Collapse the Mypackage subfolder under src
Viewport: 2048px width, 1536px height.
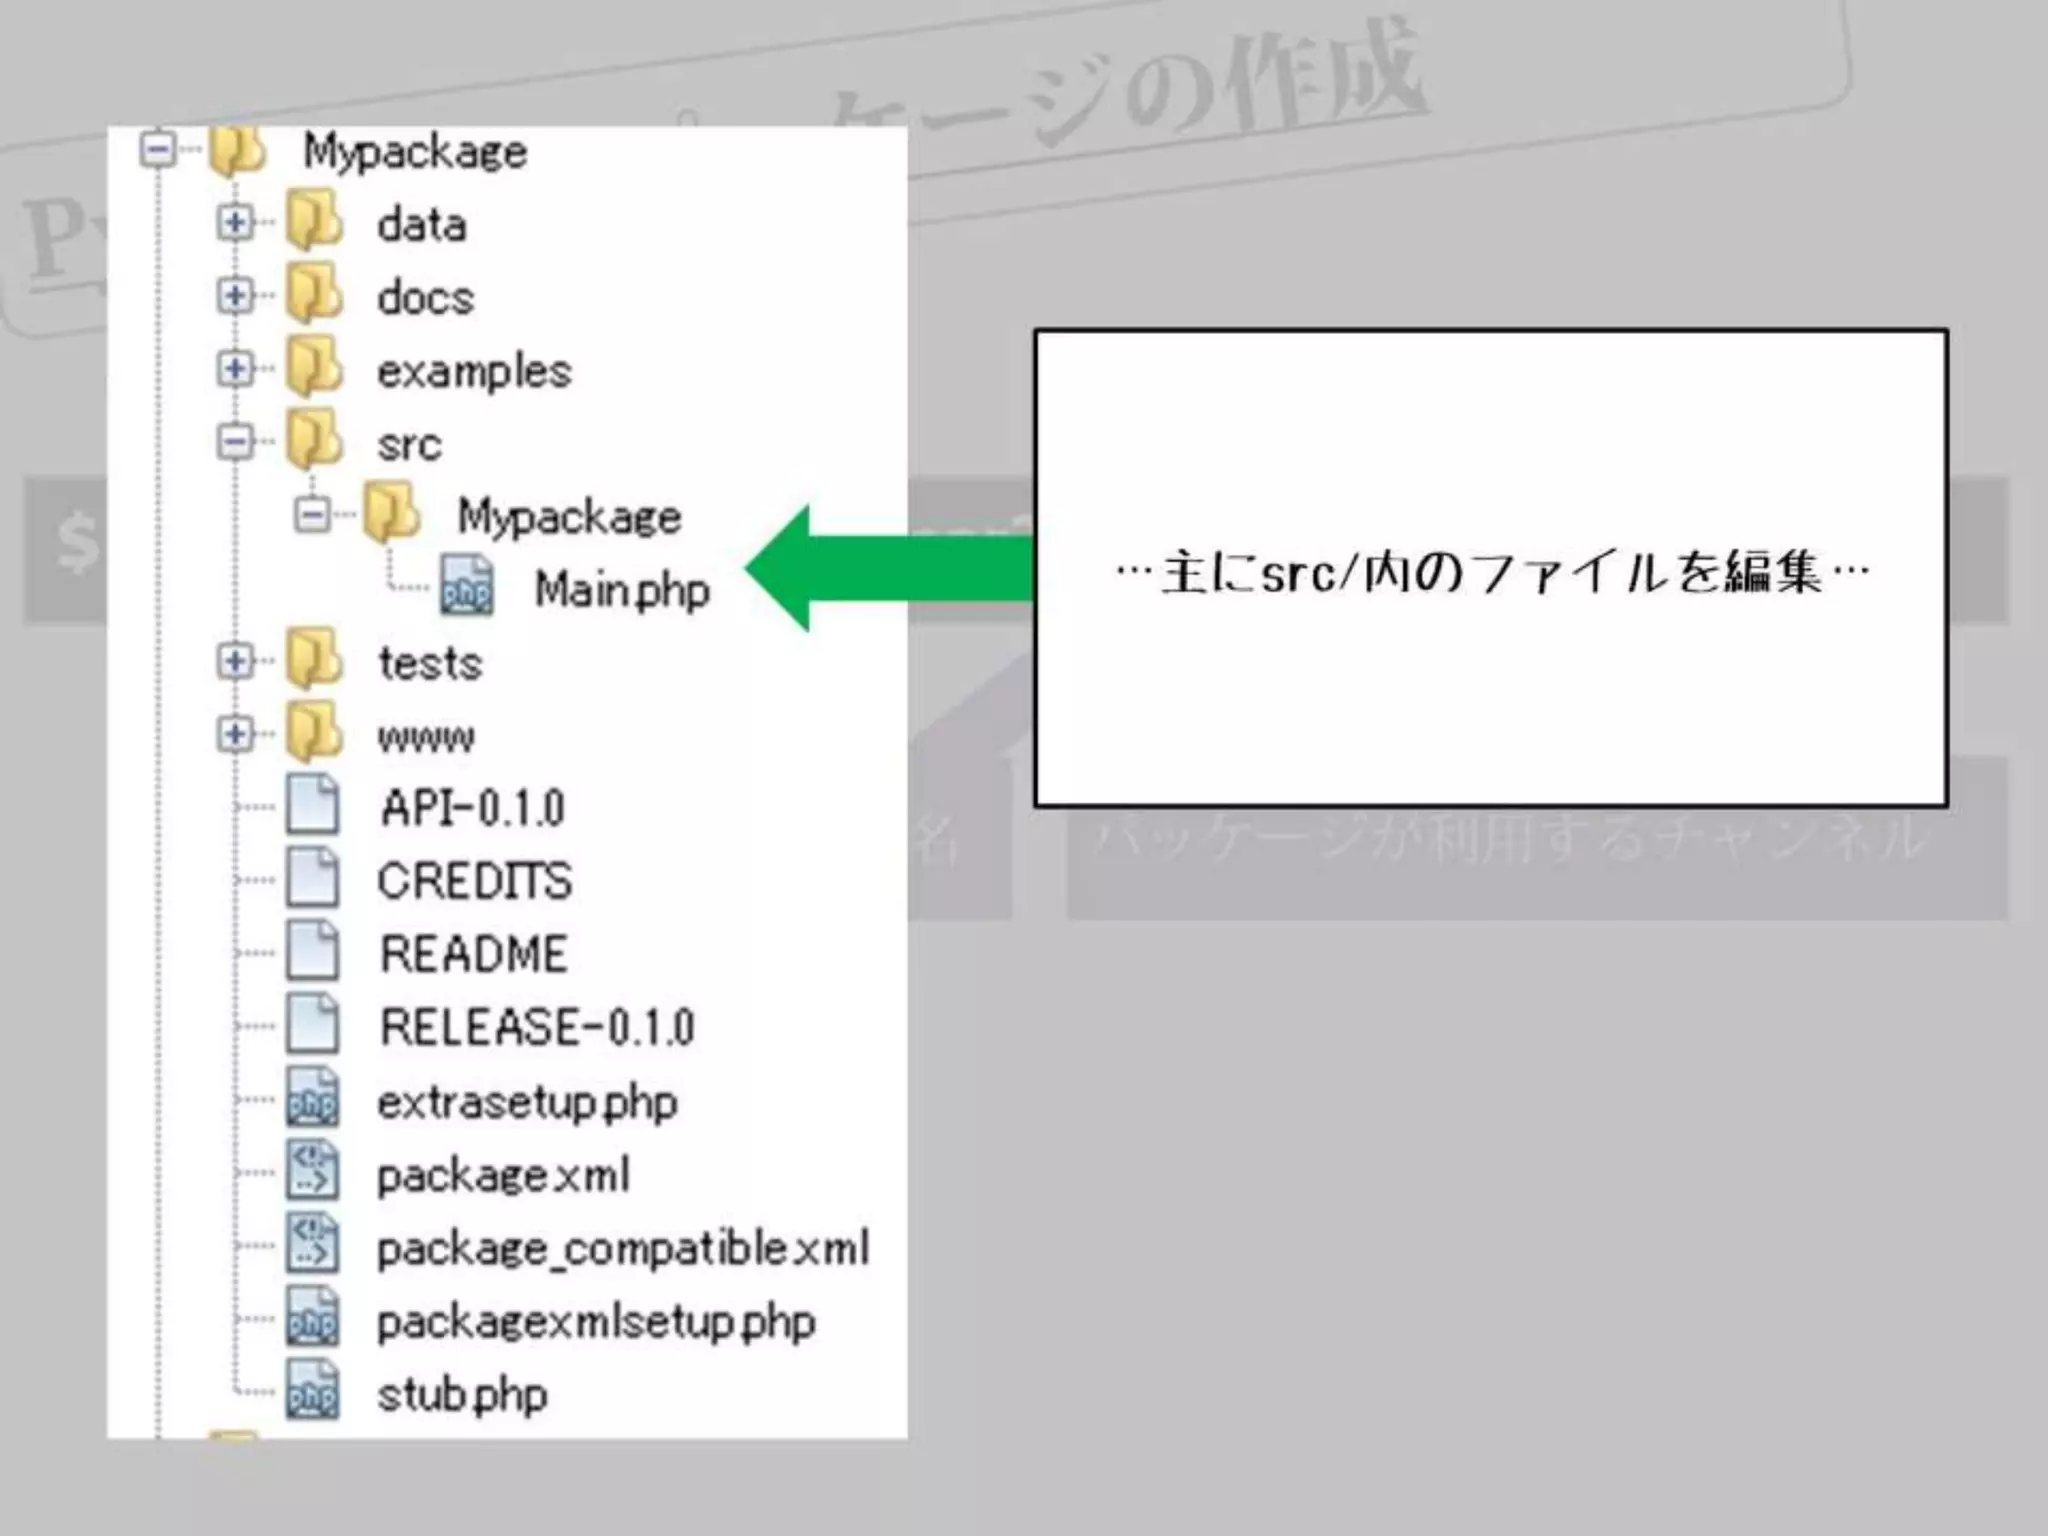312,515
